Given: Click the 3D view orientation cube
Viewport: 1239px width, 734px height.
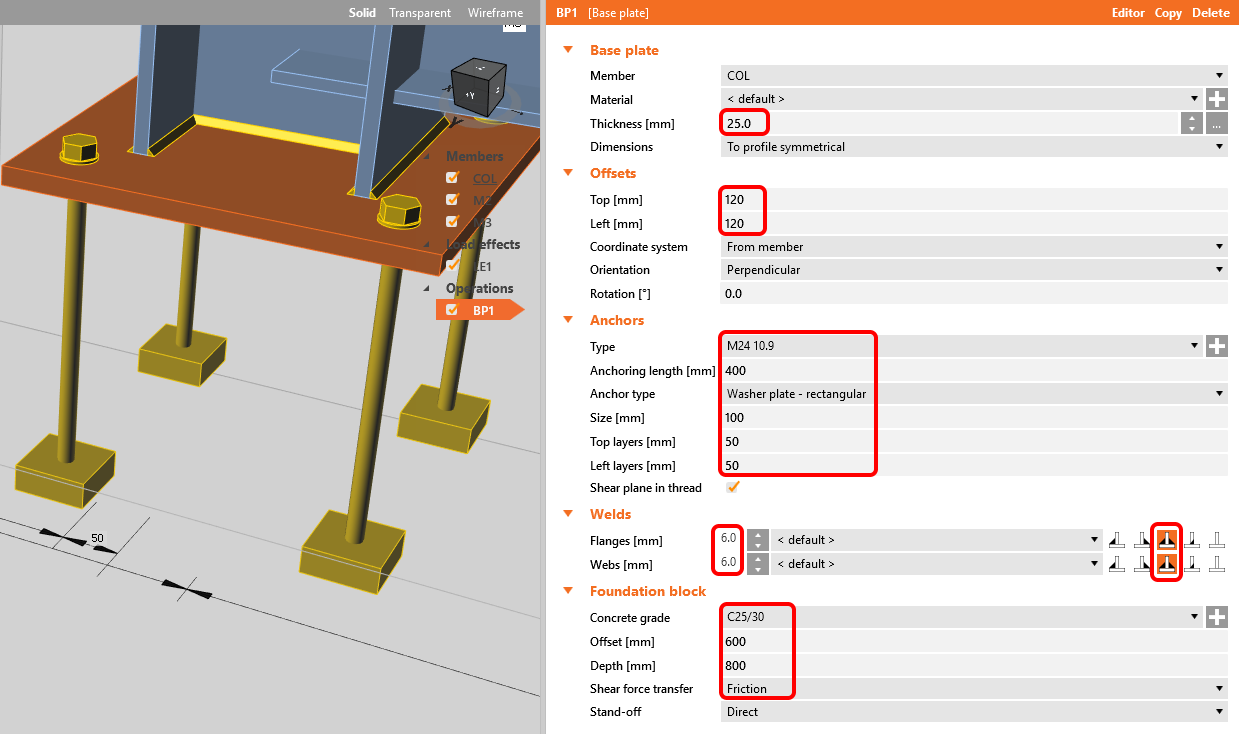Looking at the screenshot, I should [477, 87].
